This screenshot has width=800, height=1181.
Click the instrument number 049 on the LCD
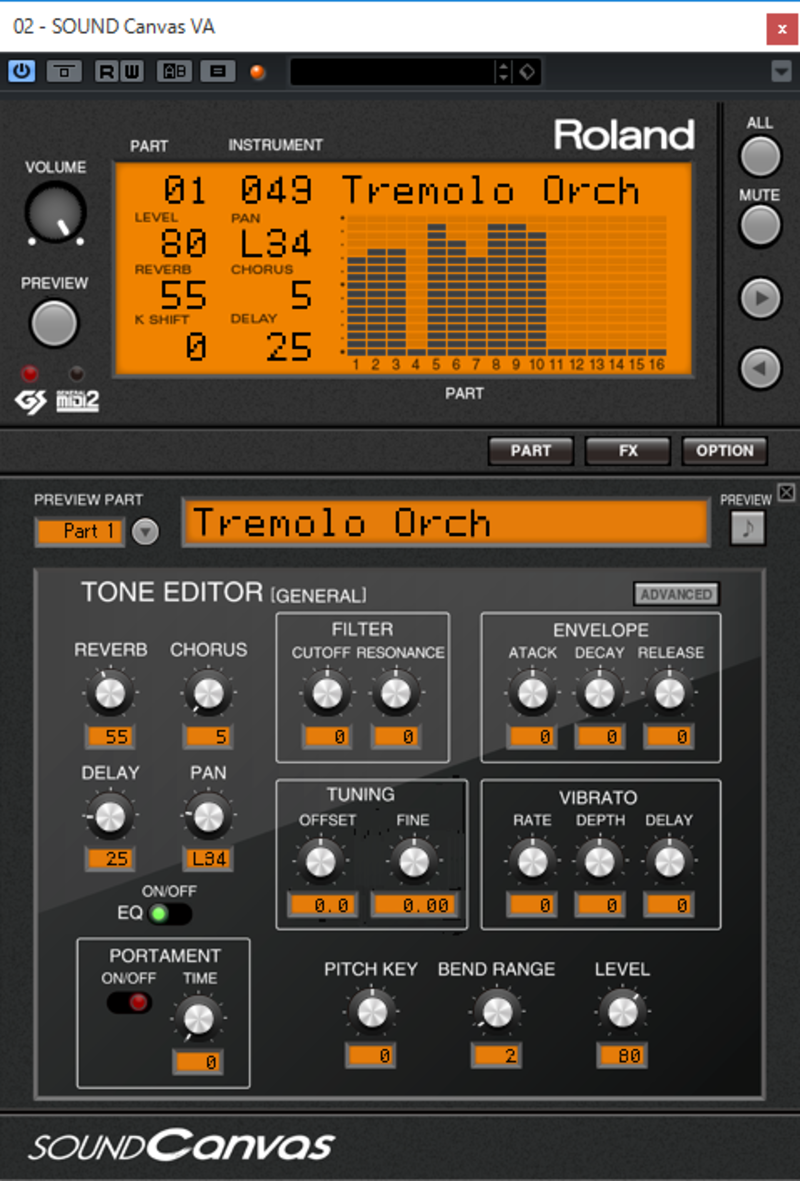point(276,191)
